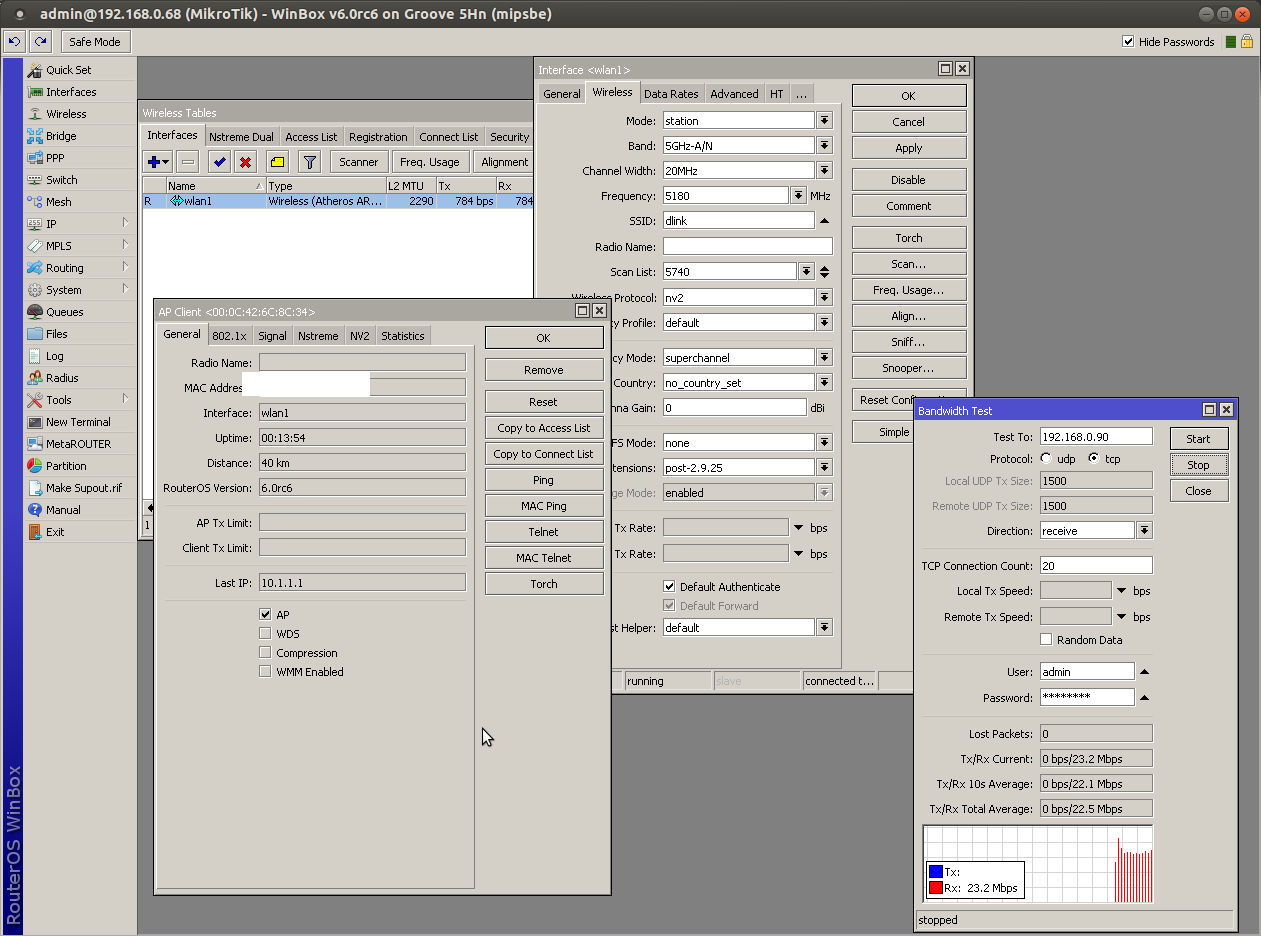Click the blue checkmark enable icon
The image size is (1261, 936).
tap(219, 162)
